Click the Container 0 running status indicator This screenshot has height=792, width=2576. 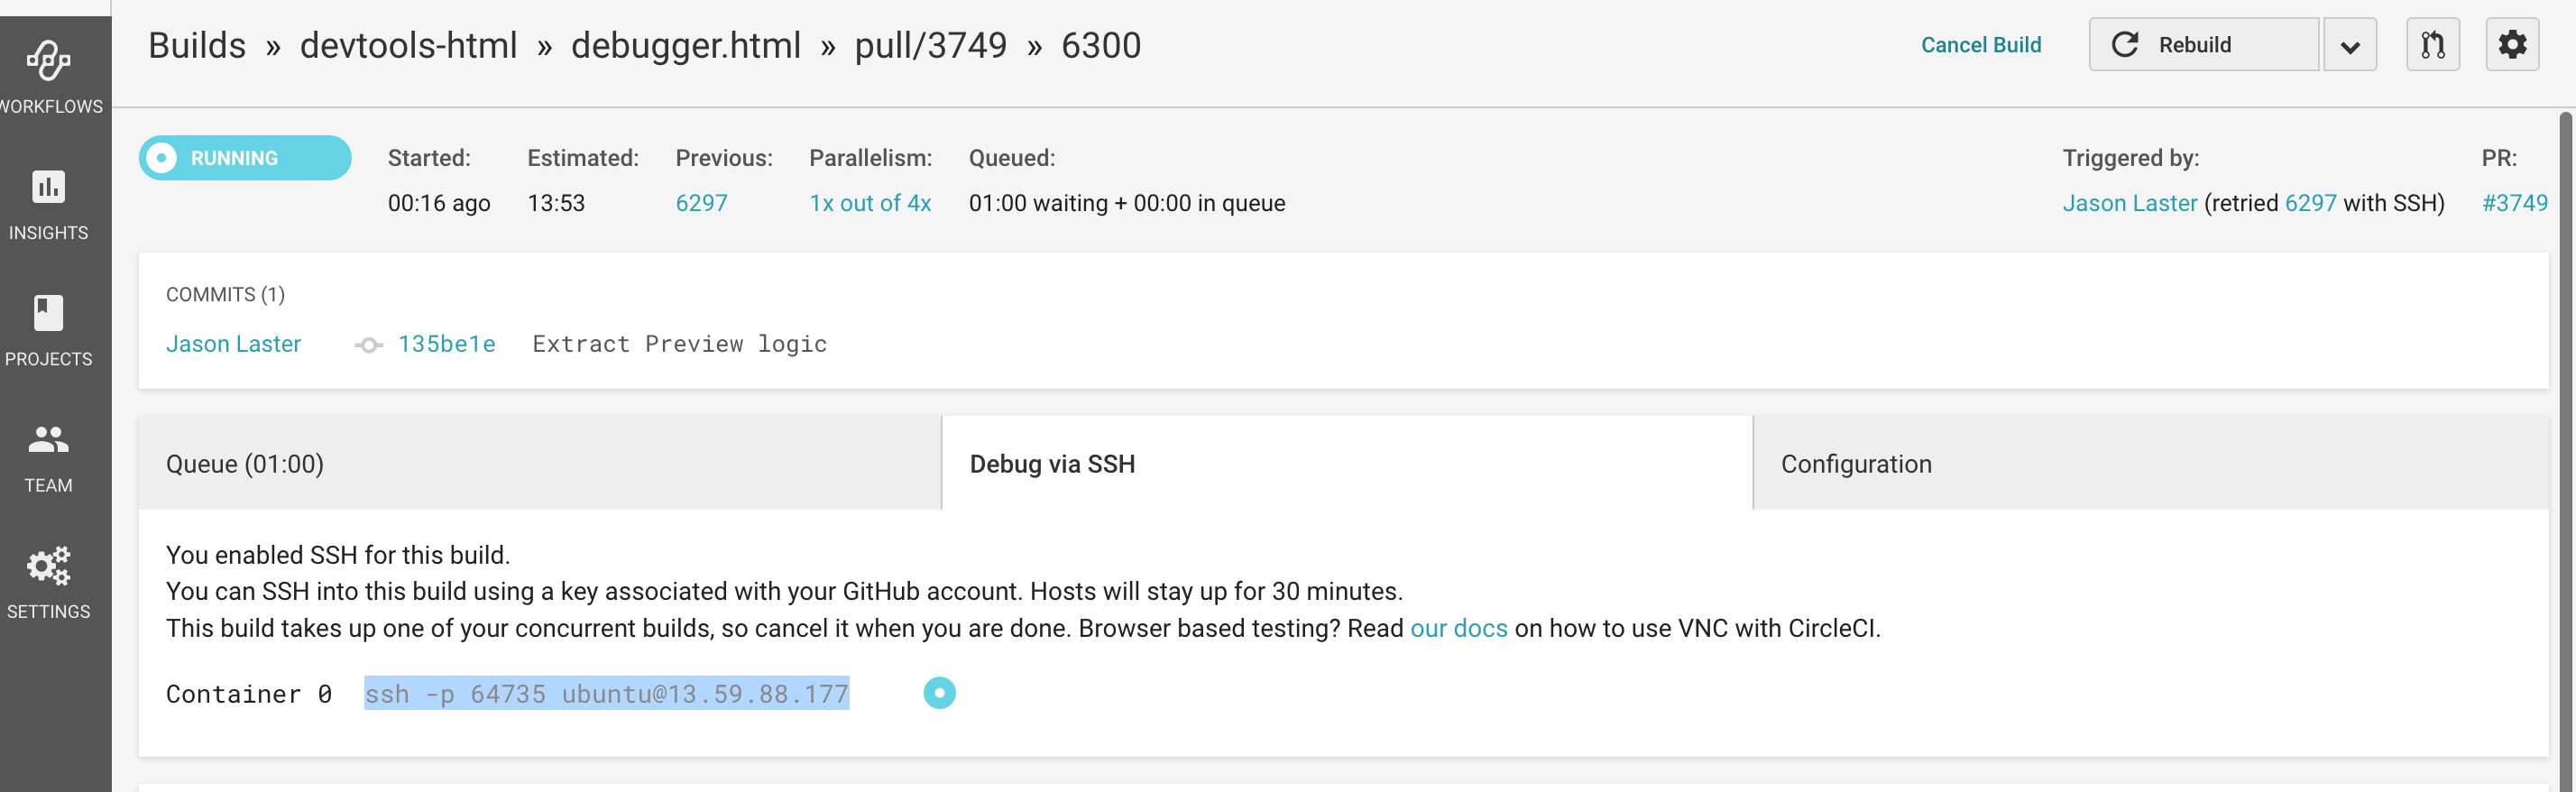point(939,693)
